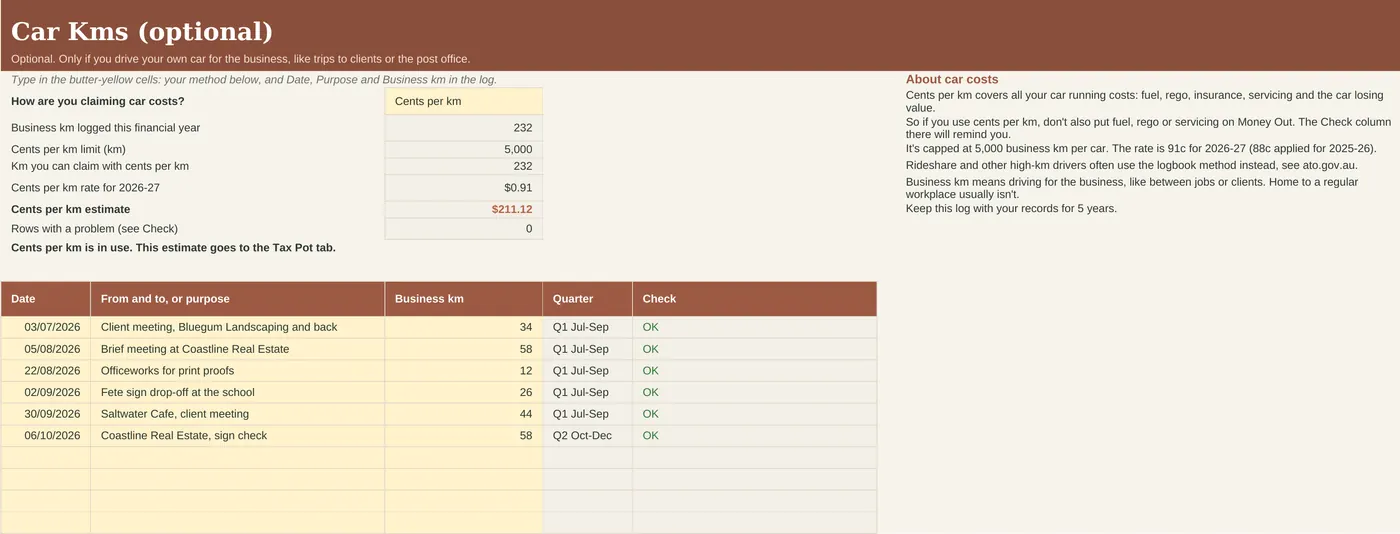Click the Business km column header

[464, 299]
